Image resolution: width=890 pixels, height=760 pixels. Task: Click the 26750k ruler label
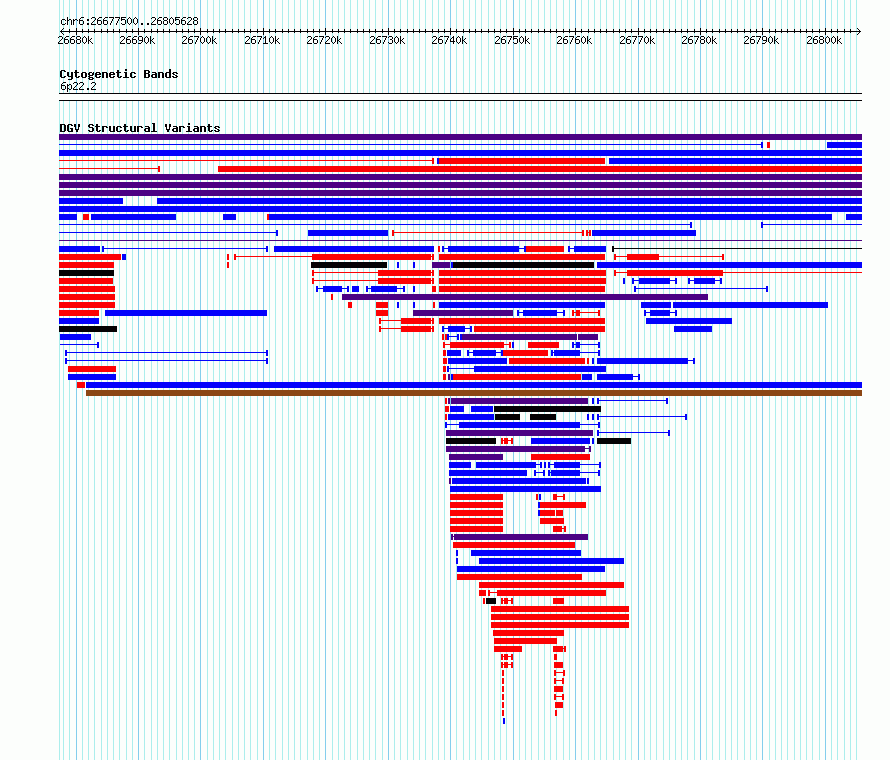512,40
